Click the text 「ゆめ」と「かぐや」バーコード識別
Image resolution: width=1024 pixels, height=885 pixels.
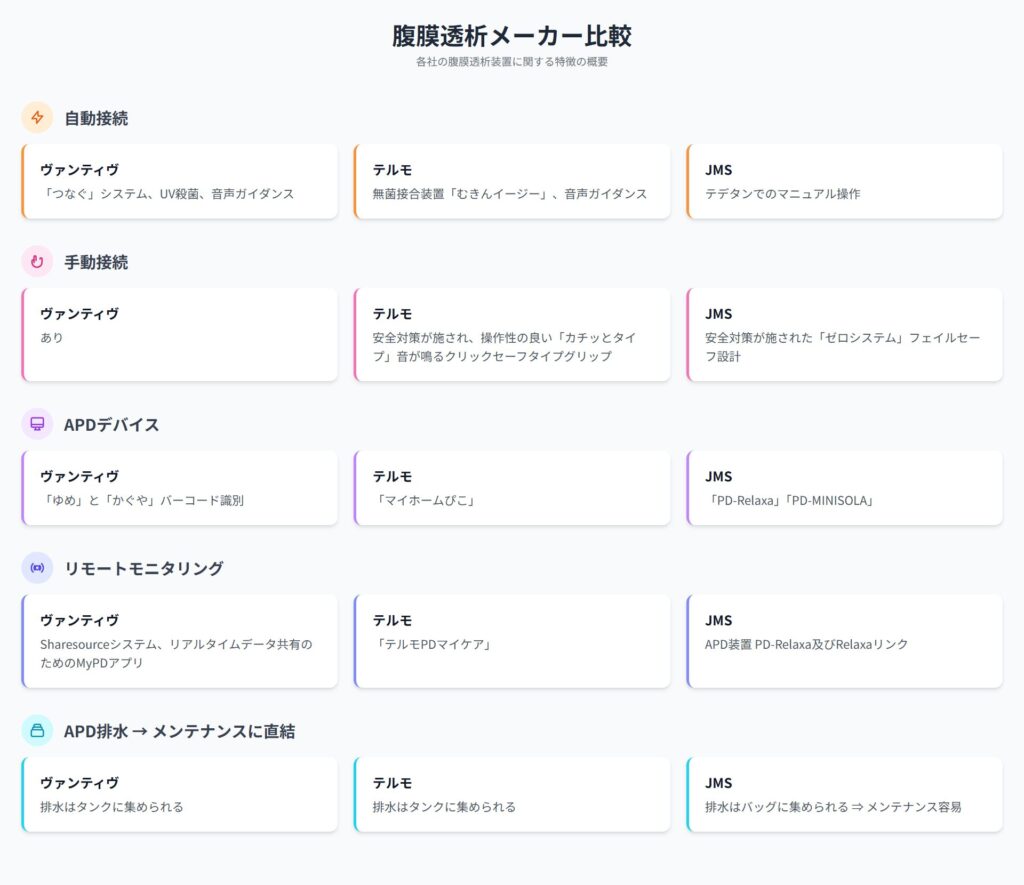coord(142,500)
